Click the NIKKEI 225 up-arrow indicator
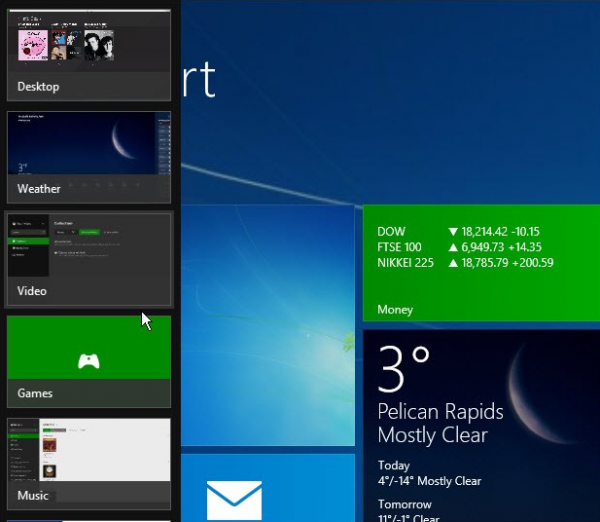This screenshot has height=522, width=600. point(452,263)
